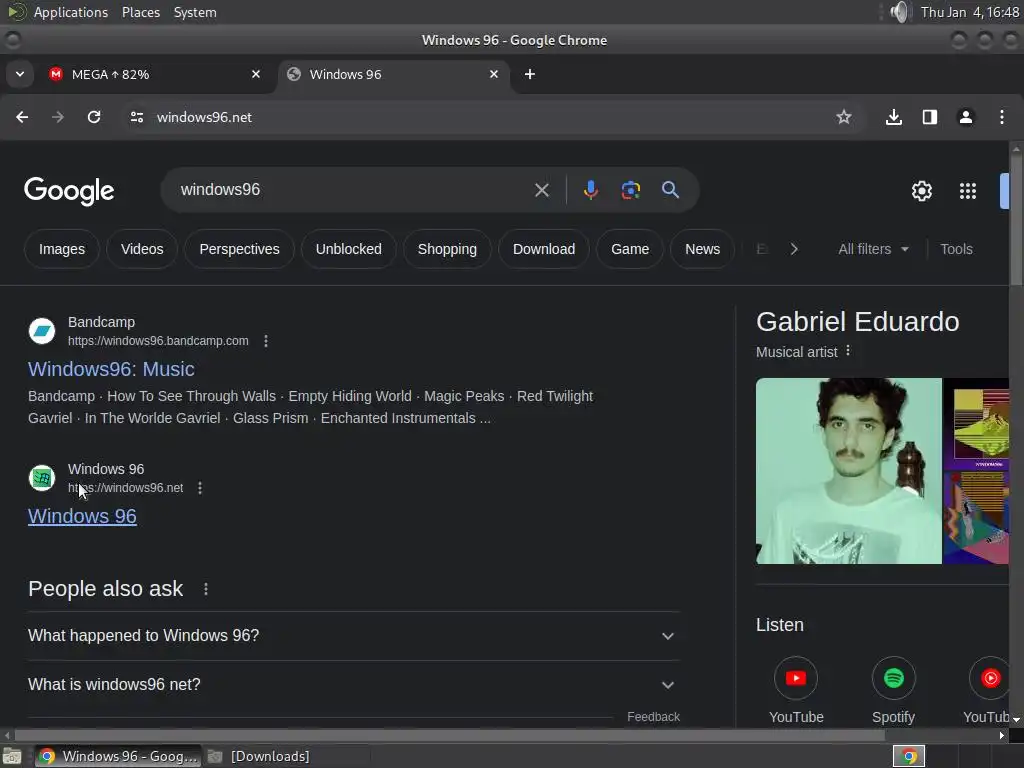The image size is (1024, 768).
Task: Open Chrome profile menu
Action: point(966,117)
